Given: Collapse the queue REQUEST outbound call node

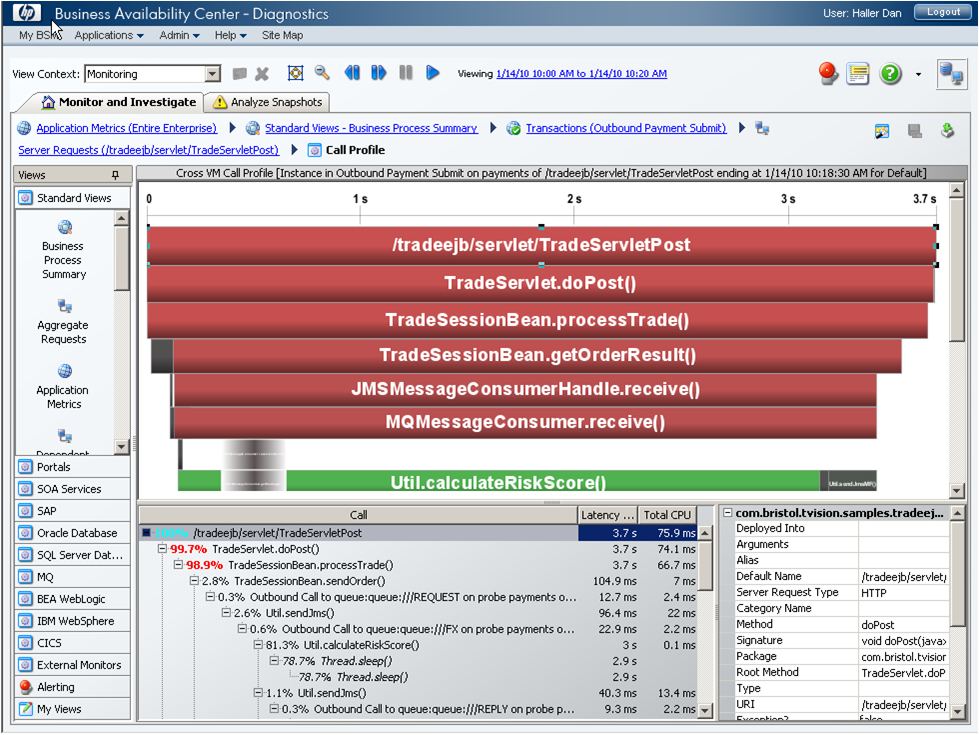Looking at the screenshot, I should pos(210,597).
